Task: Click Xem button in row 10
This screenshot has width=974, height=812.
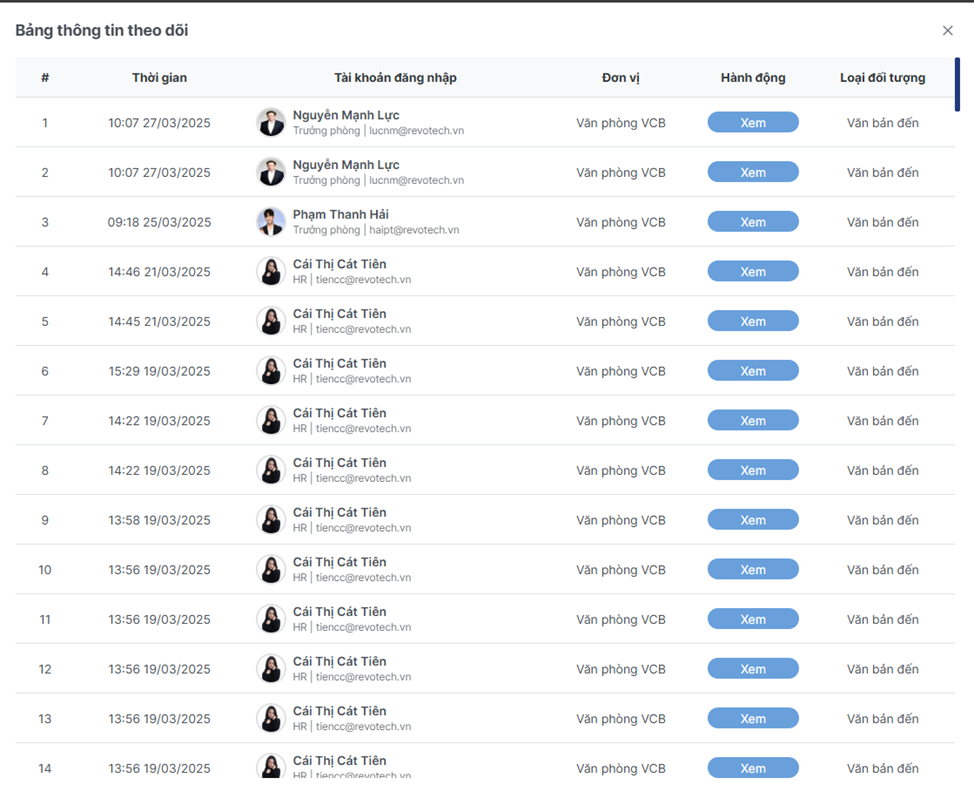Action: [753, 570]
